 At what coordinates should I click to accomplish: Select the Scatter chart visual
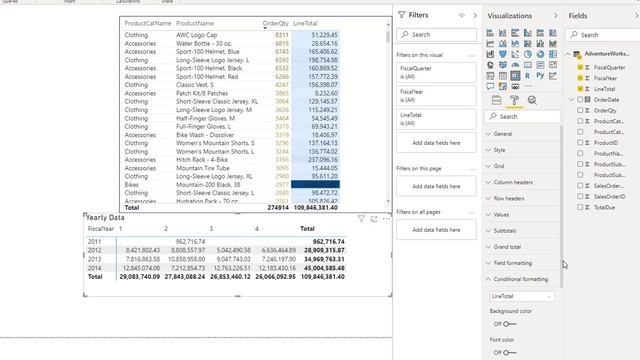pyautogui.click(x=515, y=54)
